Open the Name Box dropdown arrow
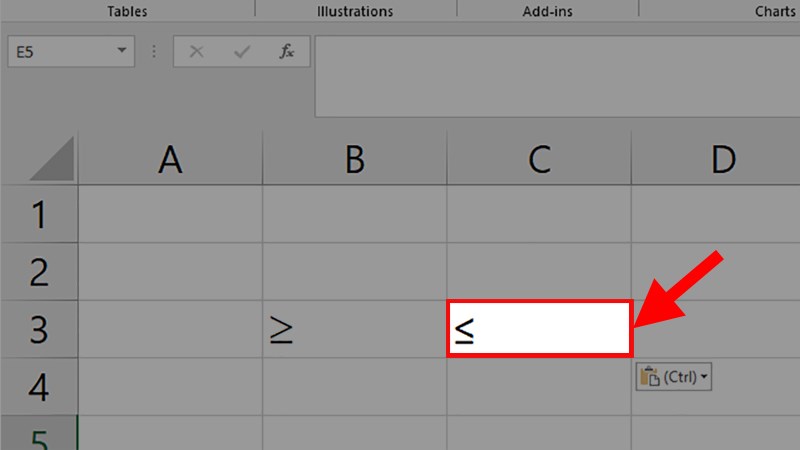The width and height of the screenshot is (800, 450). [x=121, y=50]
